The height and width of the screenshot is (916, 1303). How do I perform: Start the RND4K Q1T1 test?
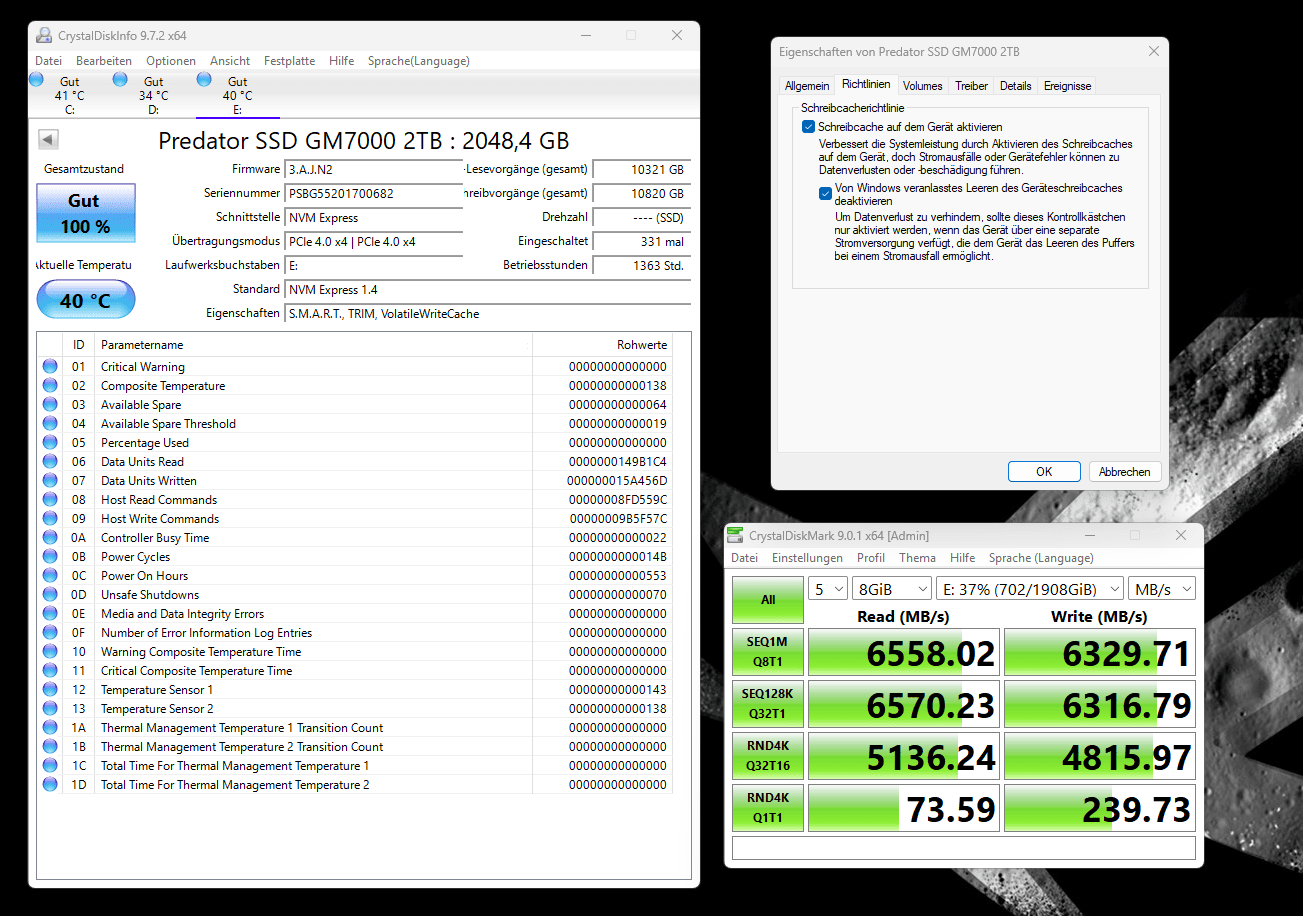click(x=768, y=807)
